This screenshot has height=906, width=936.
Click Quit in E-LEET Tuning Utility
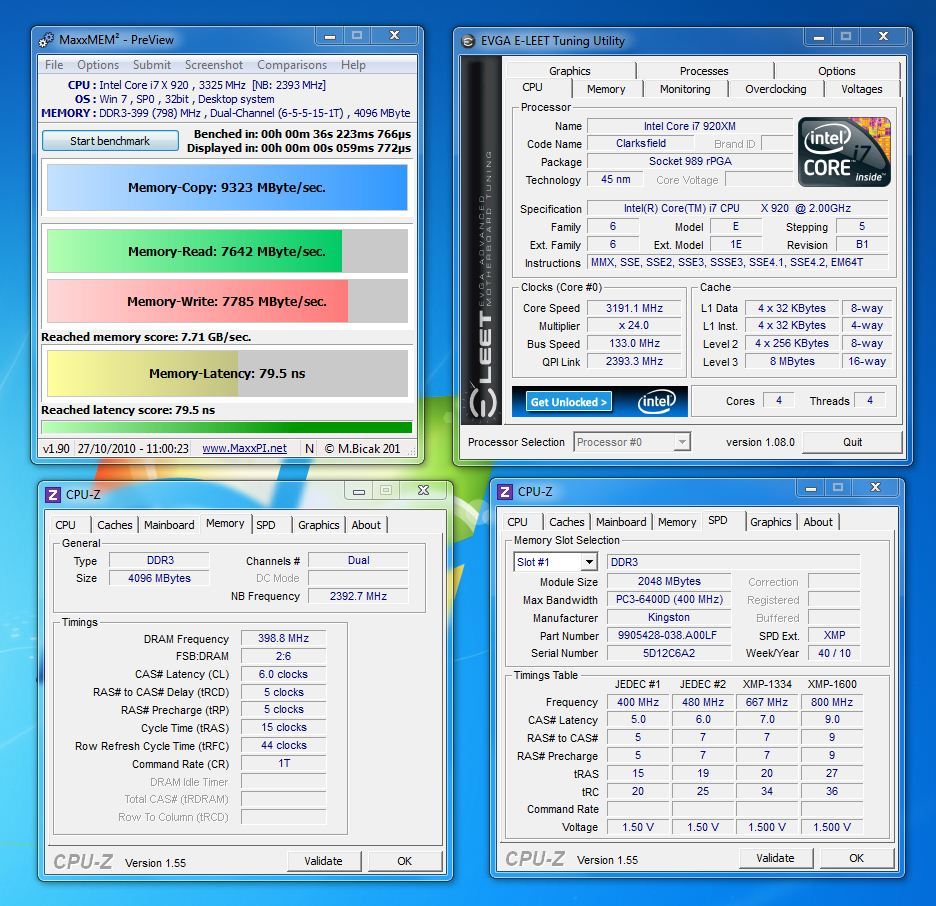pos(852,442)
